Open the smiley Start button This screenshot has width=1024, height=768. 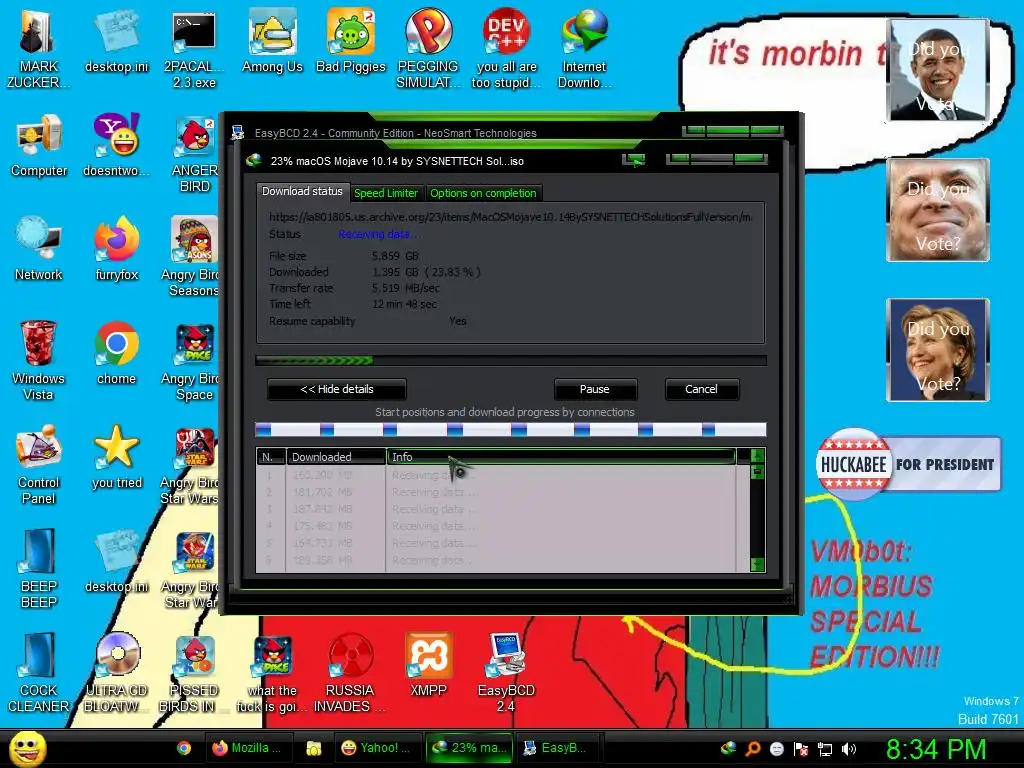pos(27,748)
